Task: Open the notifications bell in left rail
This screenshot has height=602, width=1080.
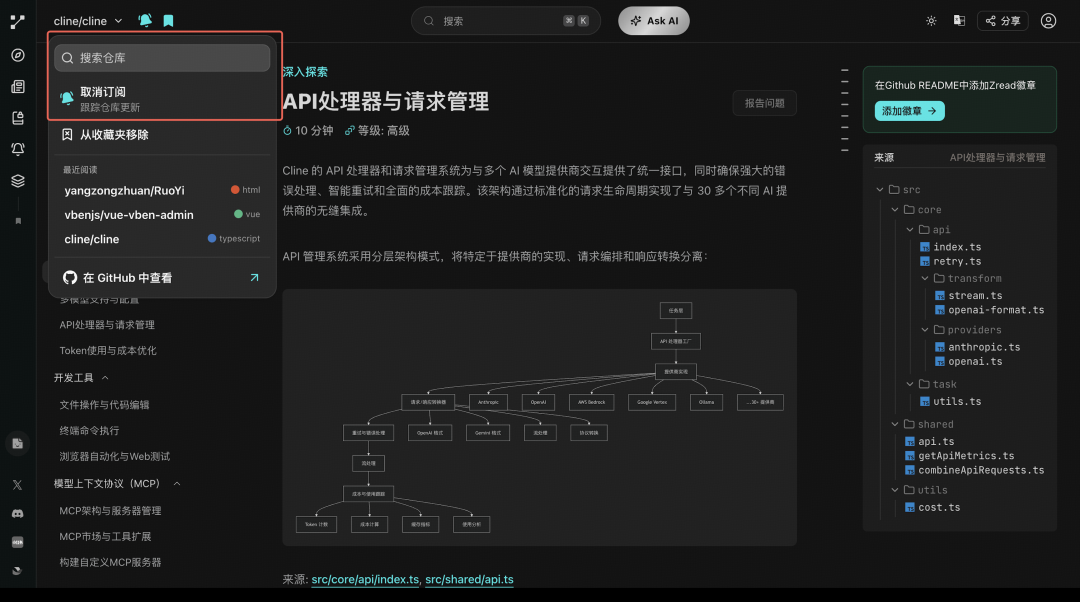Action: pyautogui.click(x=18, y=149)
